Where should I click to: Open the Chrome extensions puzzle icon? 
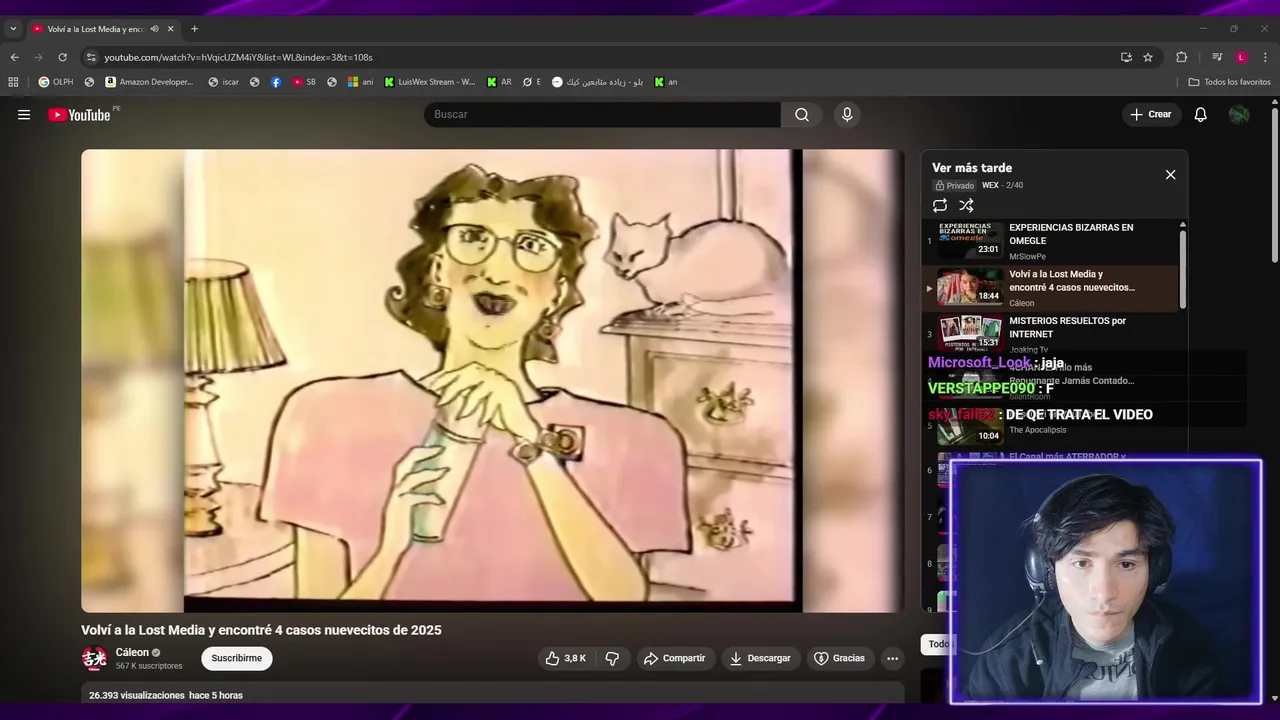[1181, 57]
